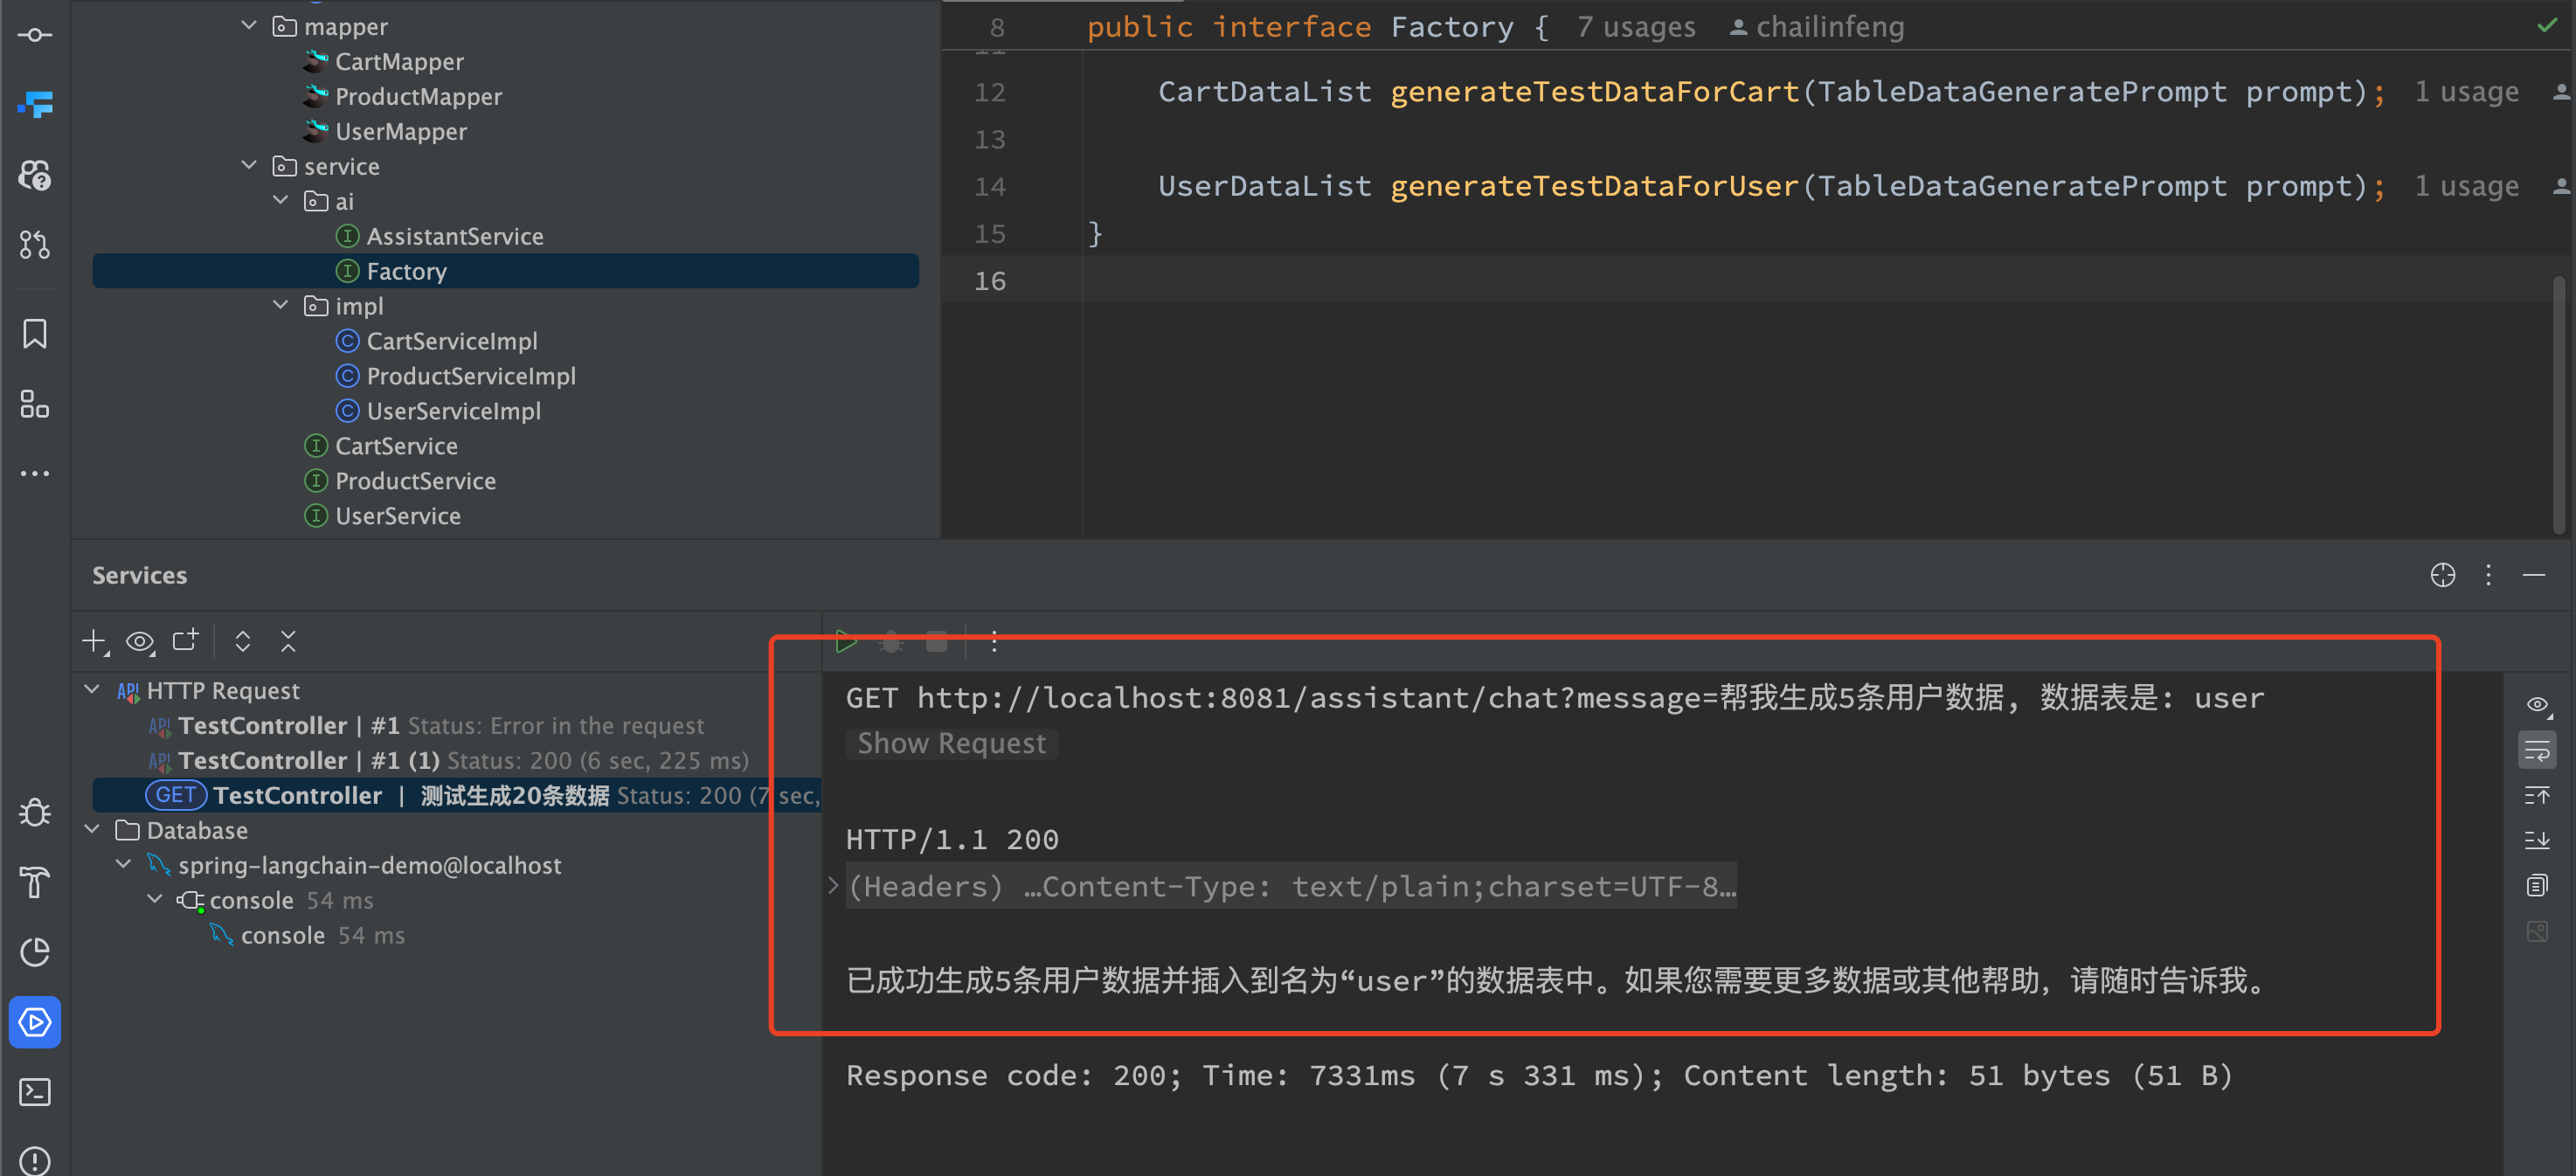Open the AI assistant sidebar icon

click(35, 175)
